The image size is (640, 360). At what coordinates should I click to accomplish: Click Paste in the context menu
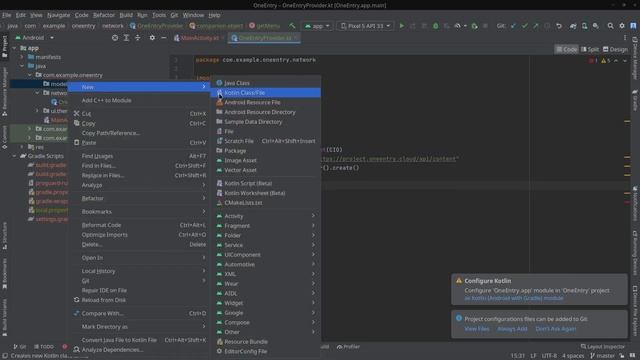pyautogui.click(x=139, y=142)
